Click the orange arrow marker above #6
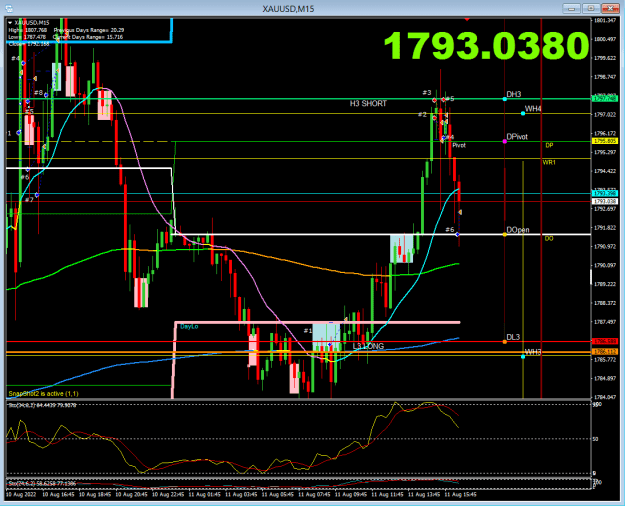Image resolution: width=625 pixels, height=506 pixels. [x=460, y=213]
